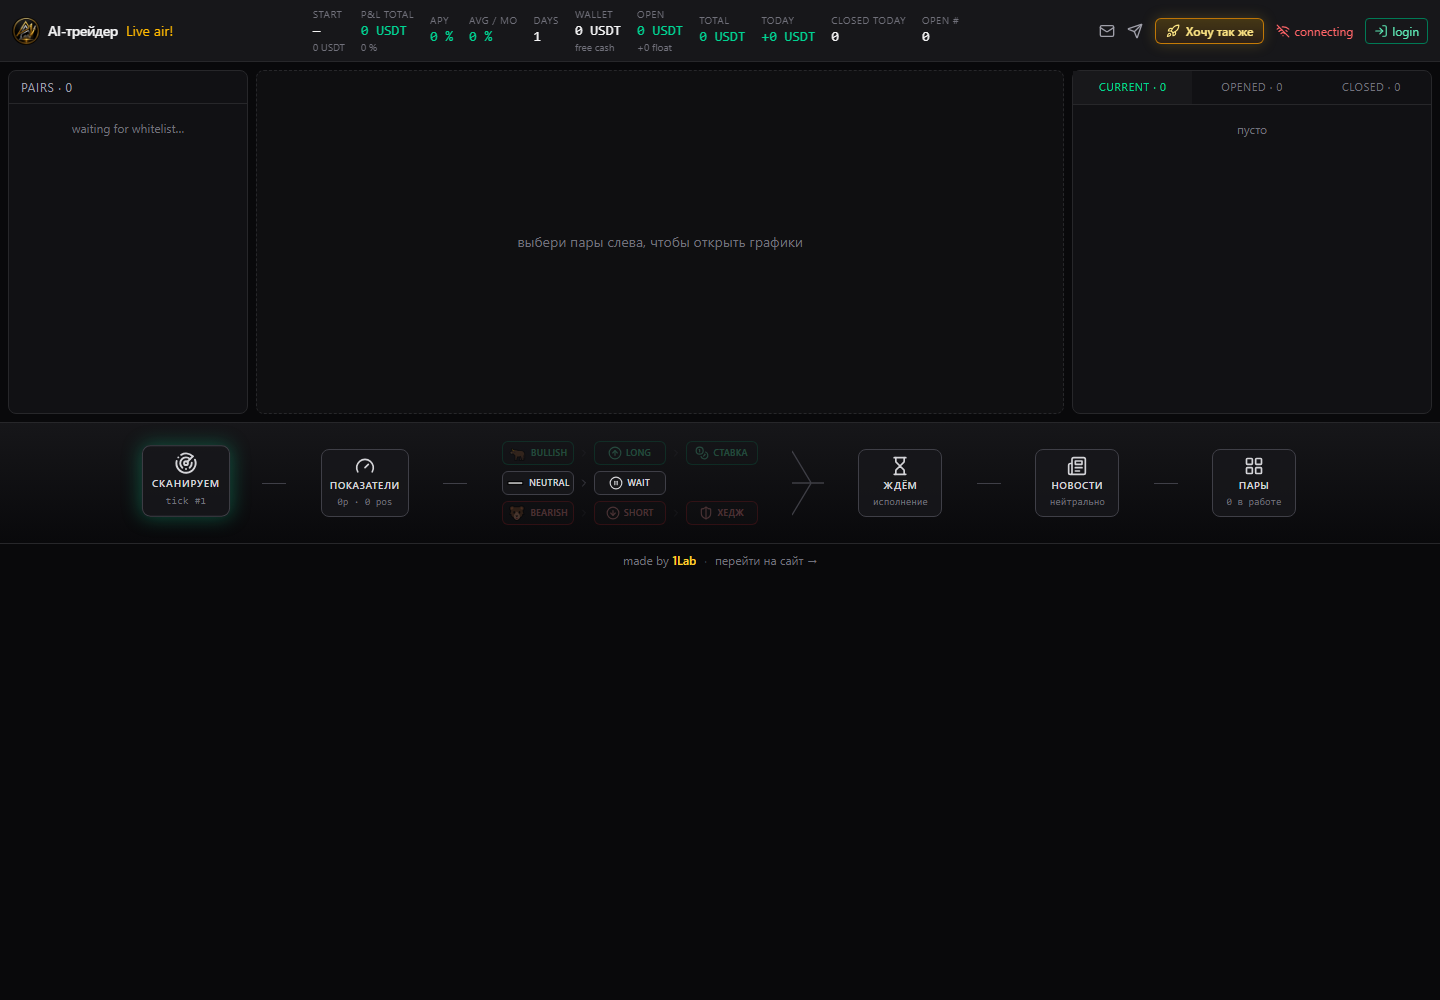Open the НОВОСТИ newspaper step

(1077, 483)
